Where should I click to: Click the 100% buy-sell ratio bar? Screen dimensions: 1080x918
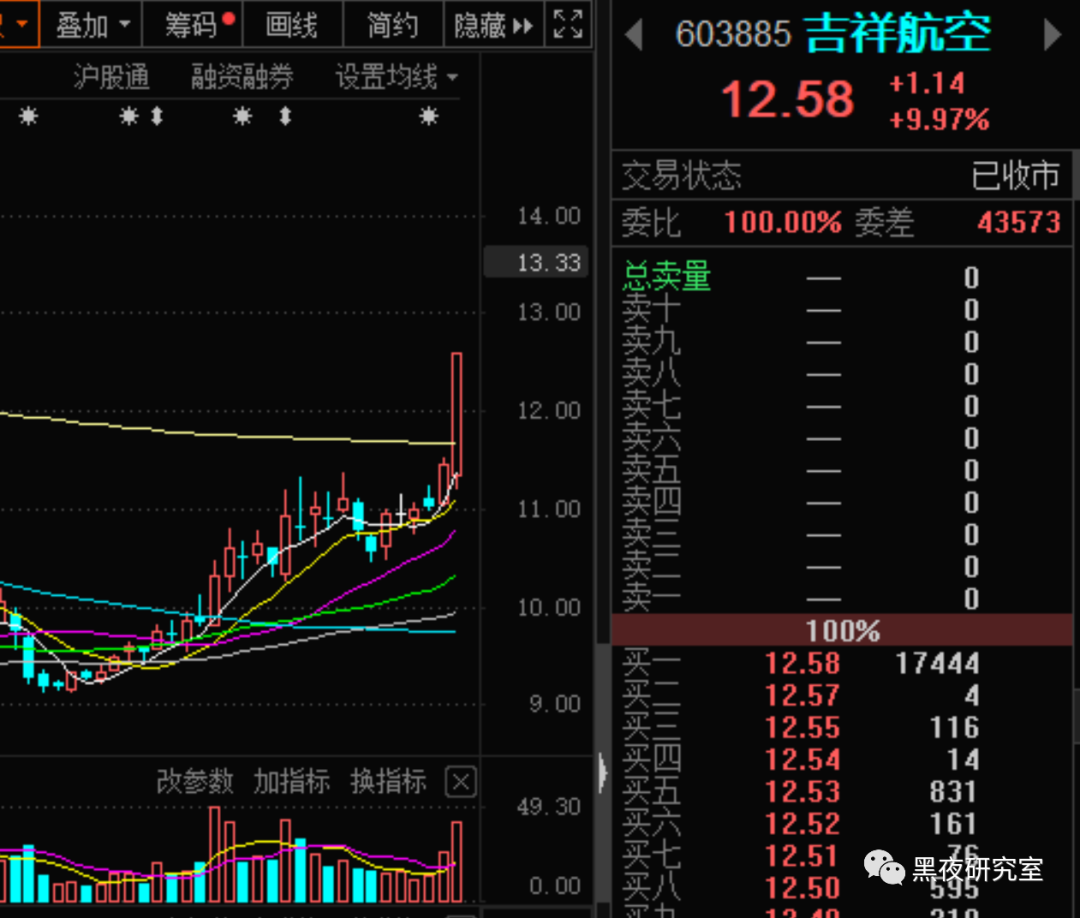[x=841, y=630]
